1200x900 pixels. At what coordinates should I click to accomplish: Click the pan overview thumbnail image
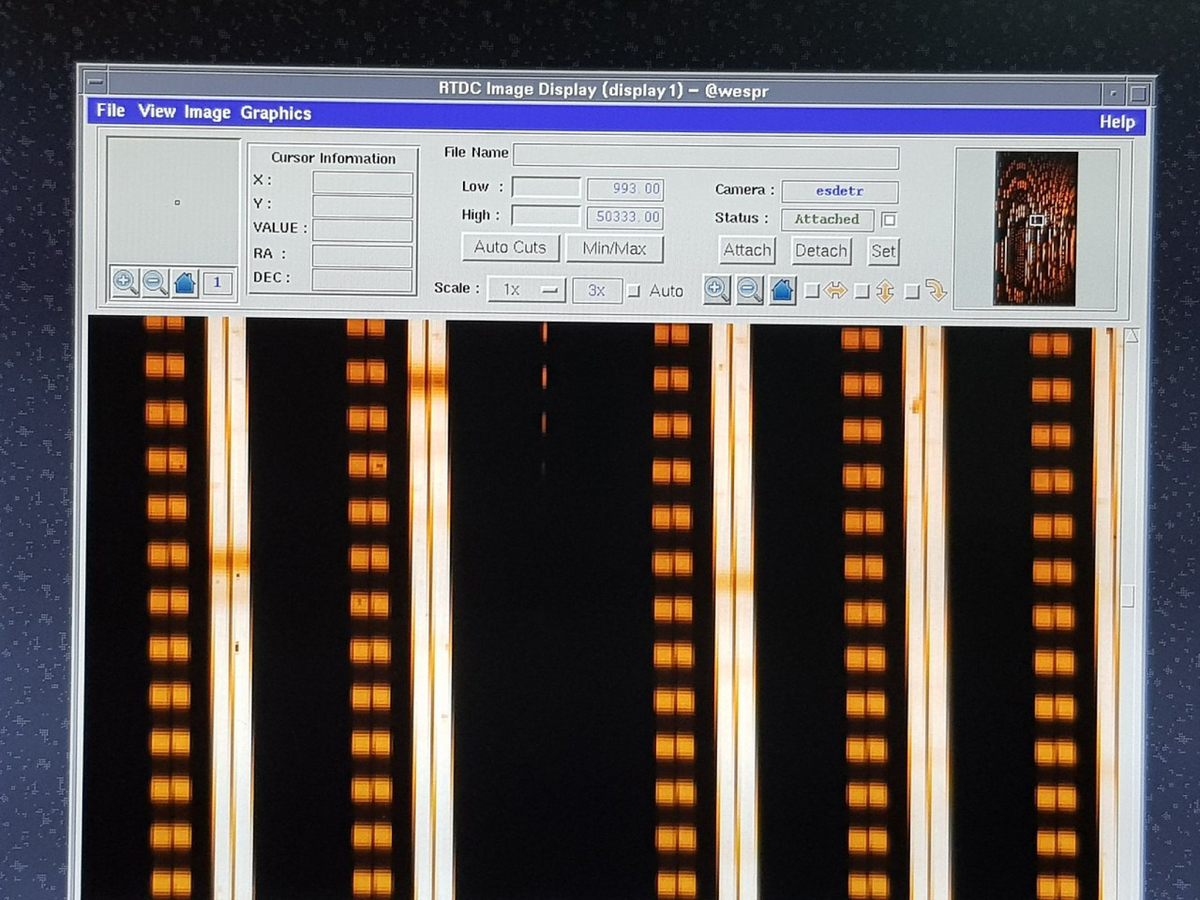pyautogui.click(x=1036, y=228)
